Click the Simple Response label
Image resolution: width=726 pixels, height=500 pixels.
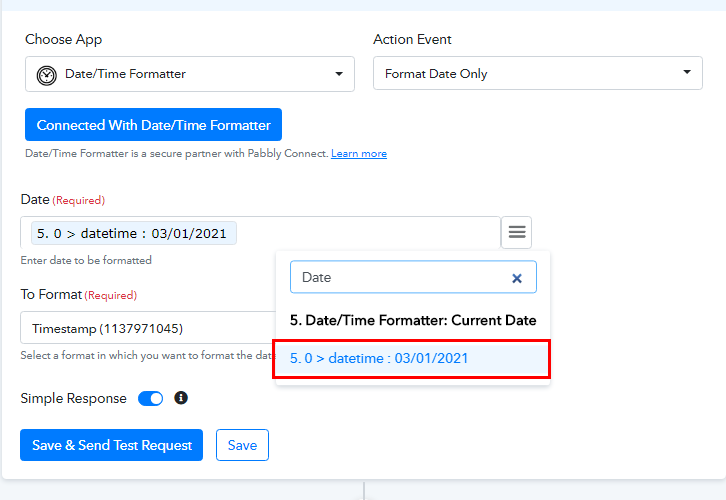point(73,399)
